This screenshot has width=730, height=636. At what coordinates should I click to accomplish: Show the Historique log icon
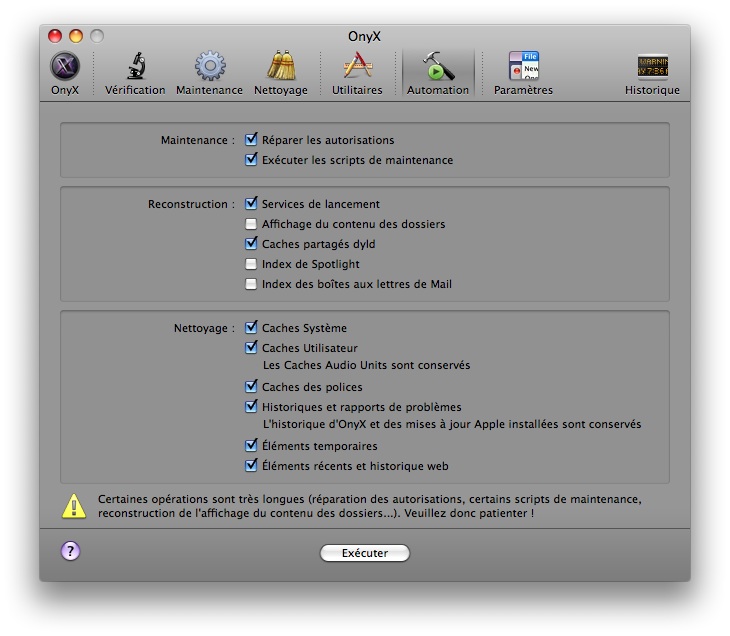pos(653,66)
